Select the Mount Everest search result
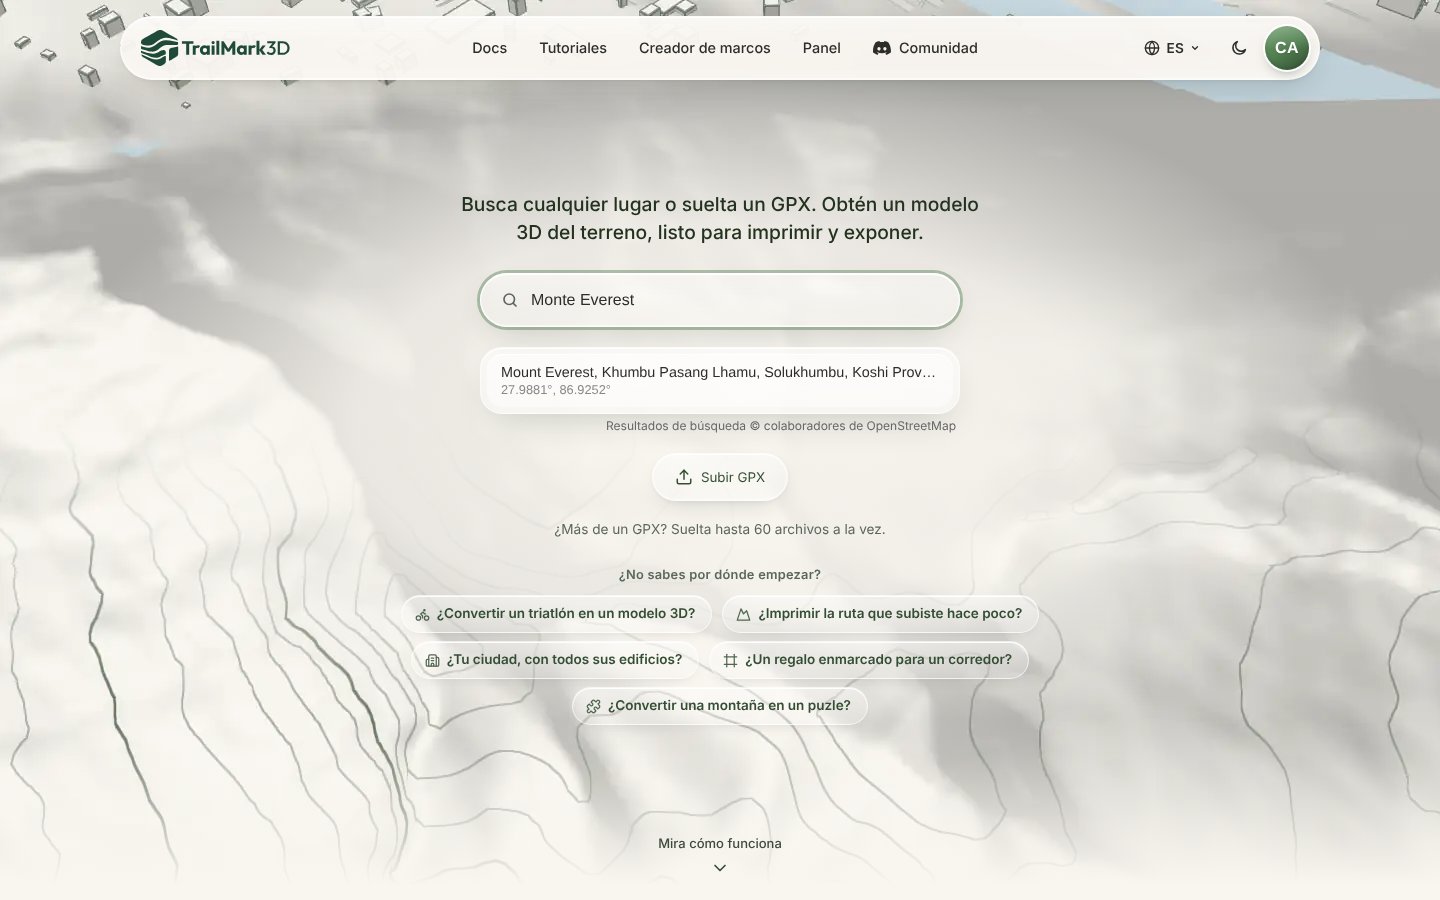 (x=720, y=380)
